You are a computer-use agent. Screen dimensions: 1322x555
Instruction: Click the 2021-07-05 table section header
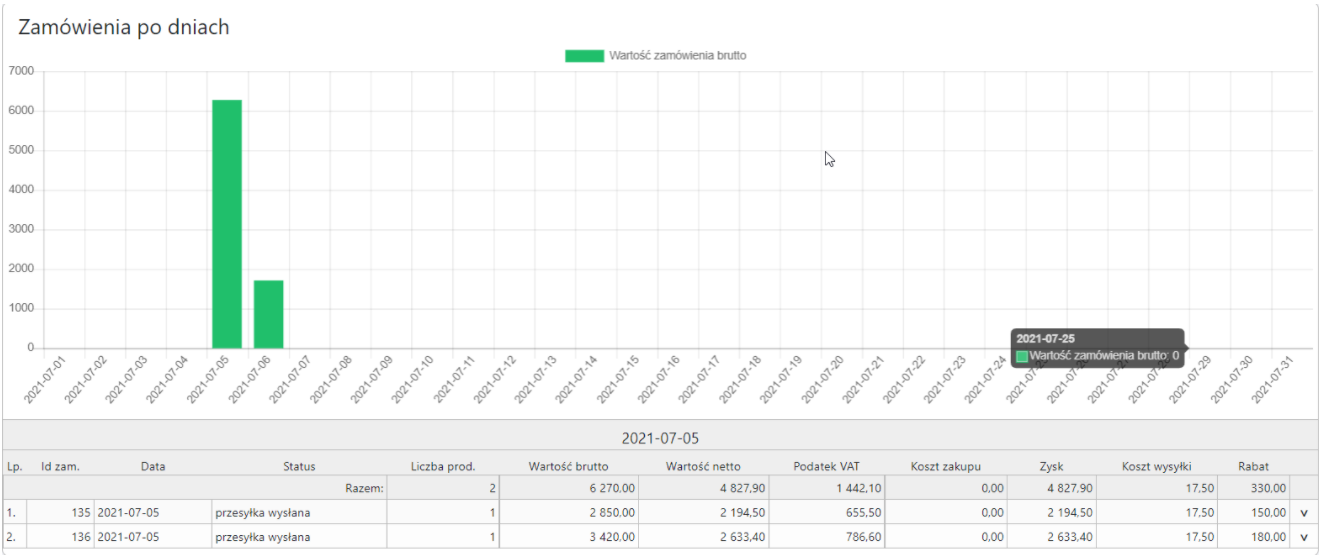click(x=660, y=439)
